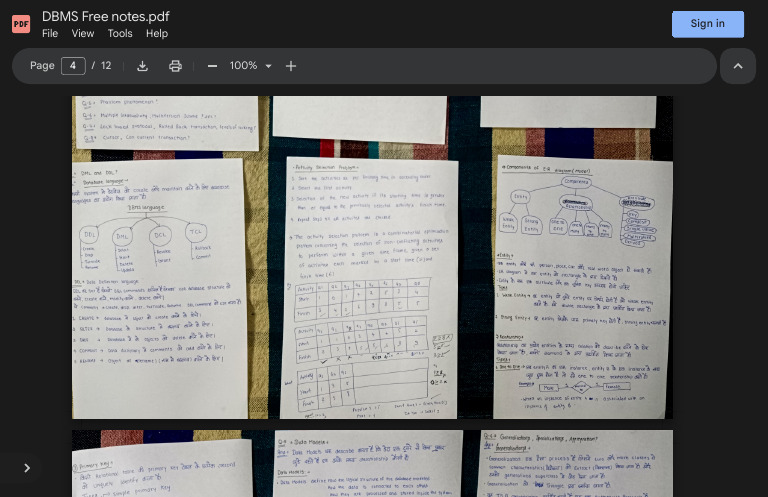Screen dimensions: 768x497
Task: Click the page number input field
Action: (x=73, y=66)
